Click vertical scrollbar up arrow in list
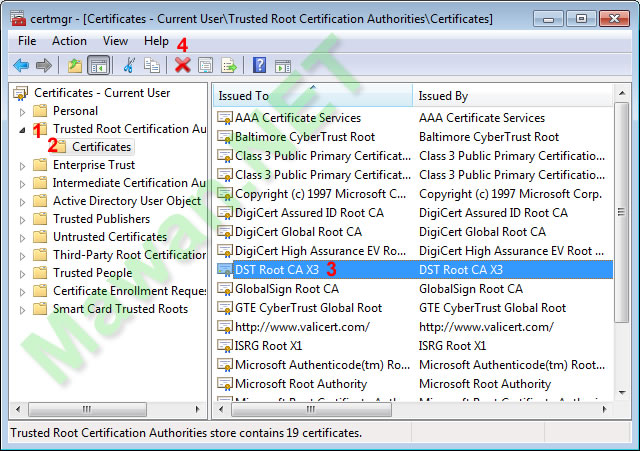The width and height of the screenshot is (640, 451). (x=622, y=93)
